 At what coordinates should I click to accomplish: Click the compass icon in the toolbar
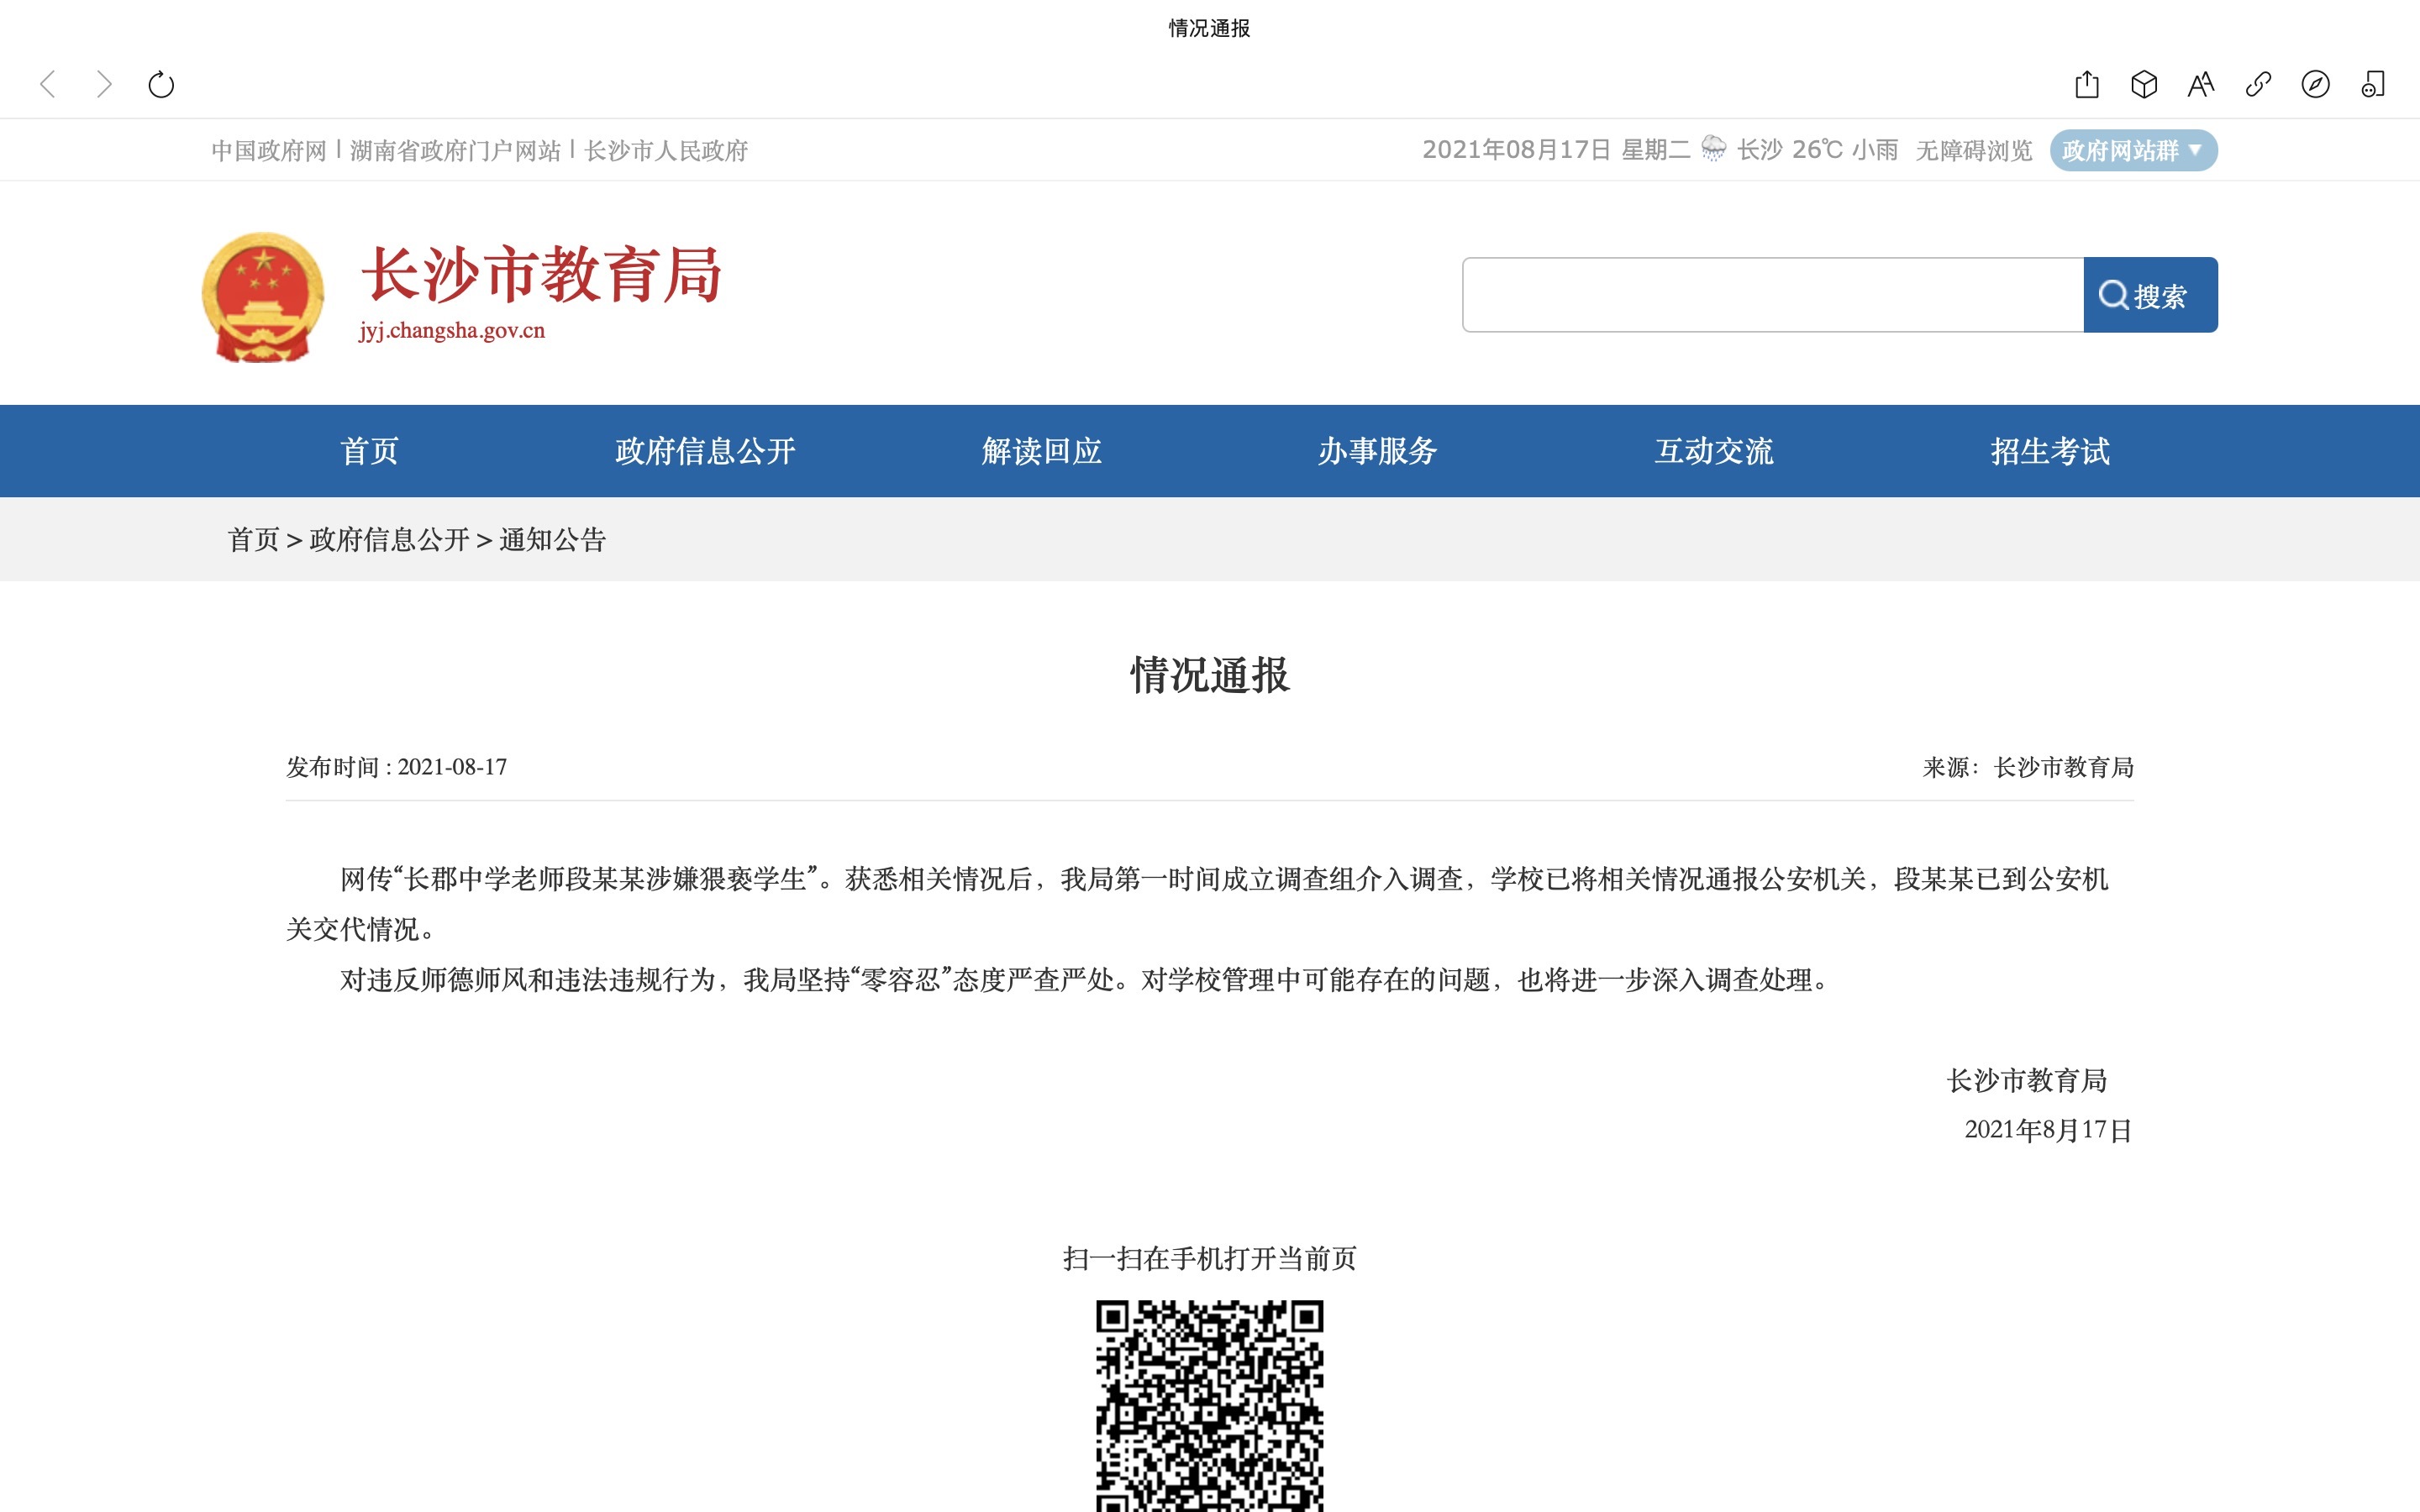tap(2314, 86)
